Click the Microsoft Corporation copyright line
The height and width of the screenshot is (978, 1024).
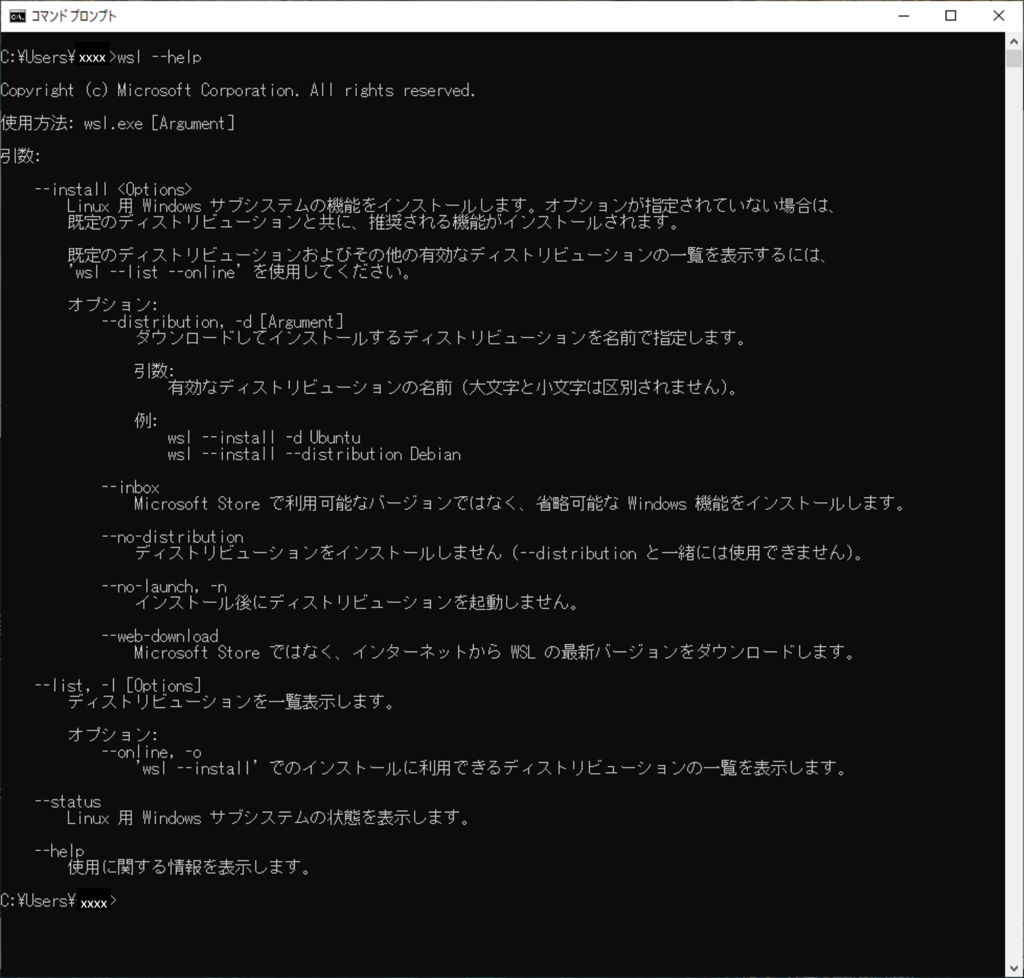tap(238, 90)
